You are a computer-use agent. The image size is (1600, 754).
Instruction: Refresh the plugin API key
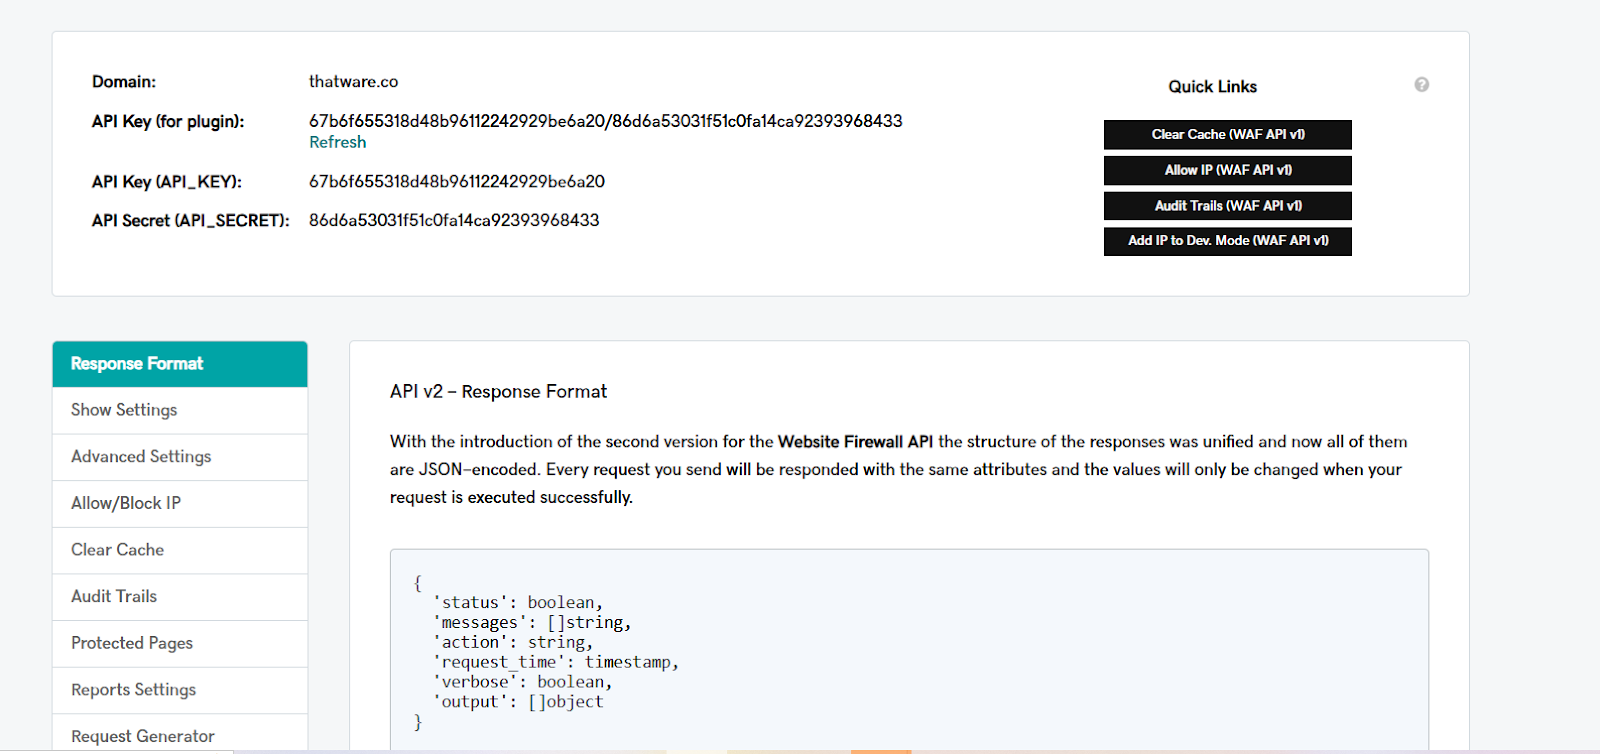(337, 142)
